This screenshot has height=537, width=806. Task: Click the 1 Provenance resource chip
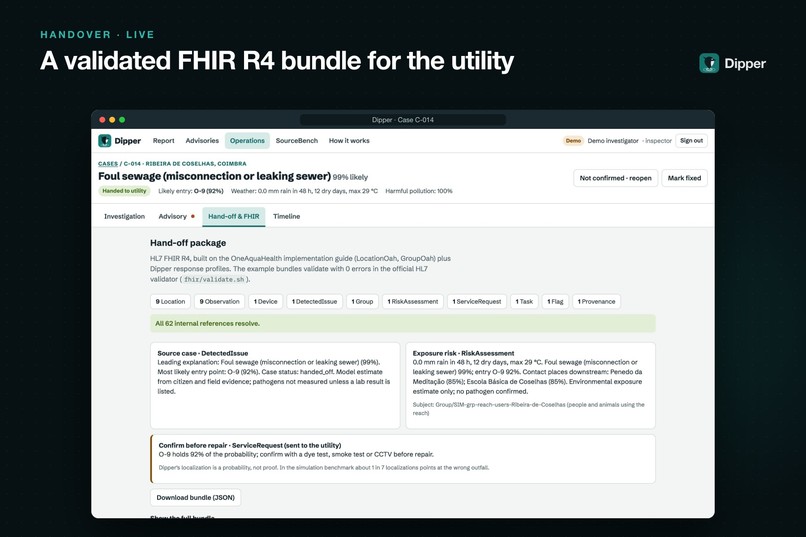click(x=596, y=302)
